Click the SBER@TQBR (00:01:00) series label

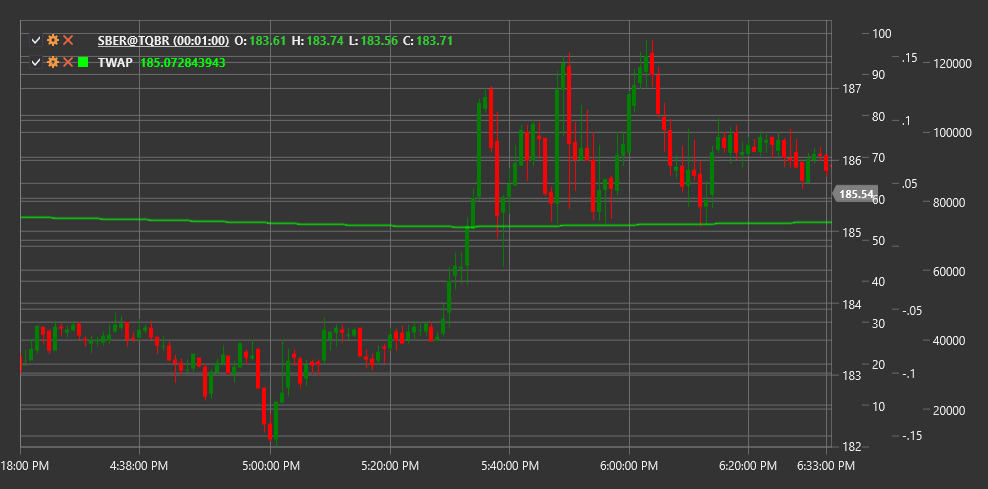pos(163,41)
